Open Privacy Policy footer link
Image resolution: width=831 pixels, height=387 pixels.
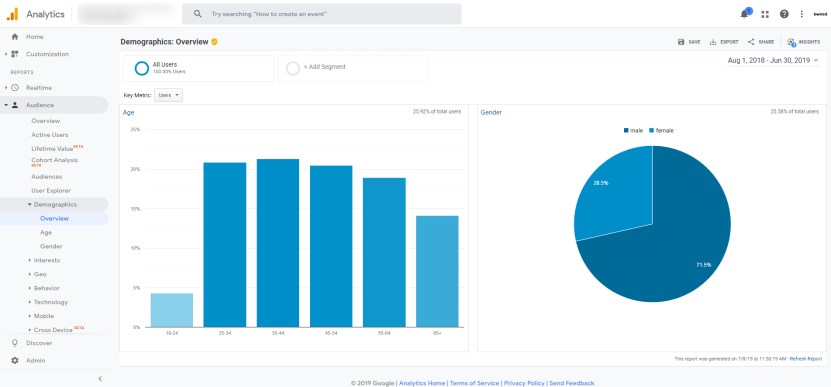(x=524, y=383)
